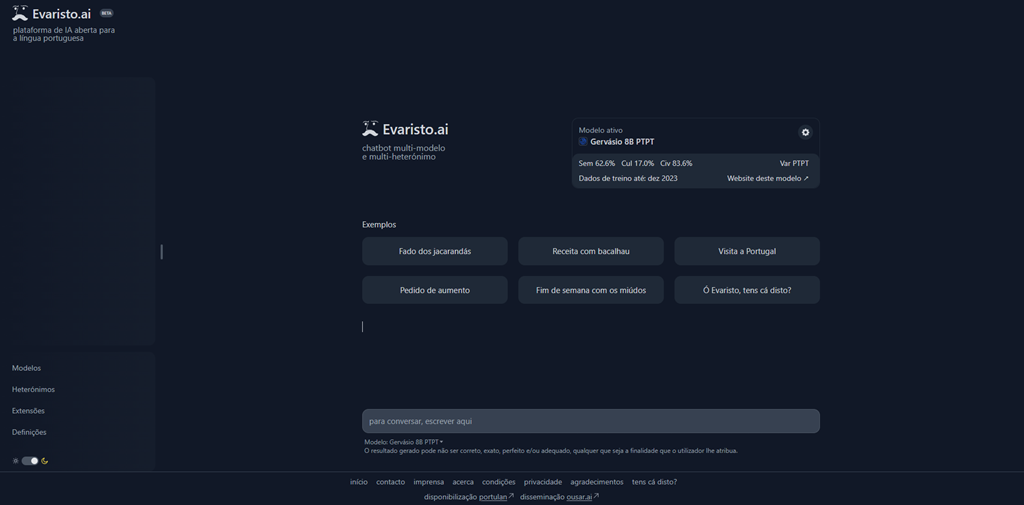Click the 'Var PTPT' label
Viewport: 1024px width, 505px height.
tap(794, 163)
